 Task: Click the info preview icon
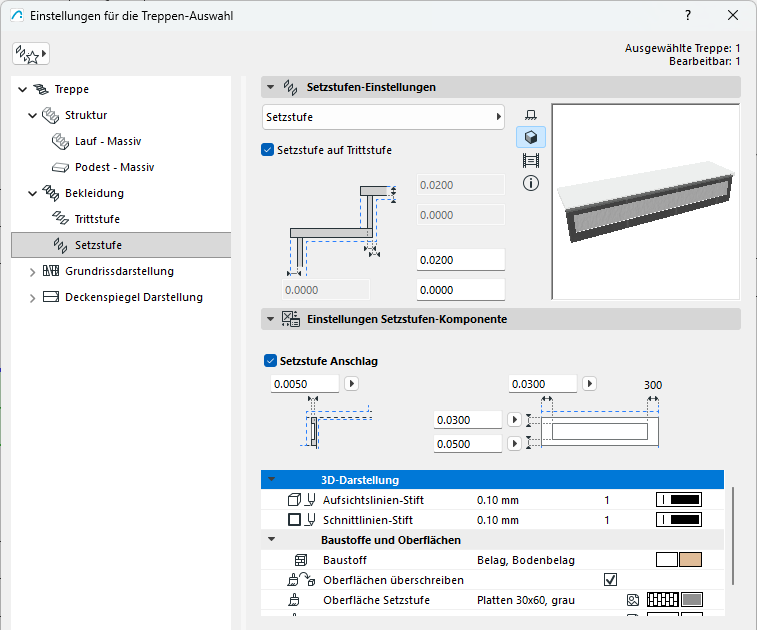tap(531, 183)
